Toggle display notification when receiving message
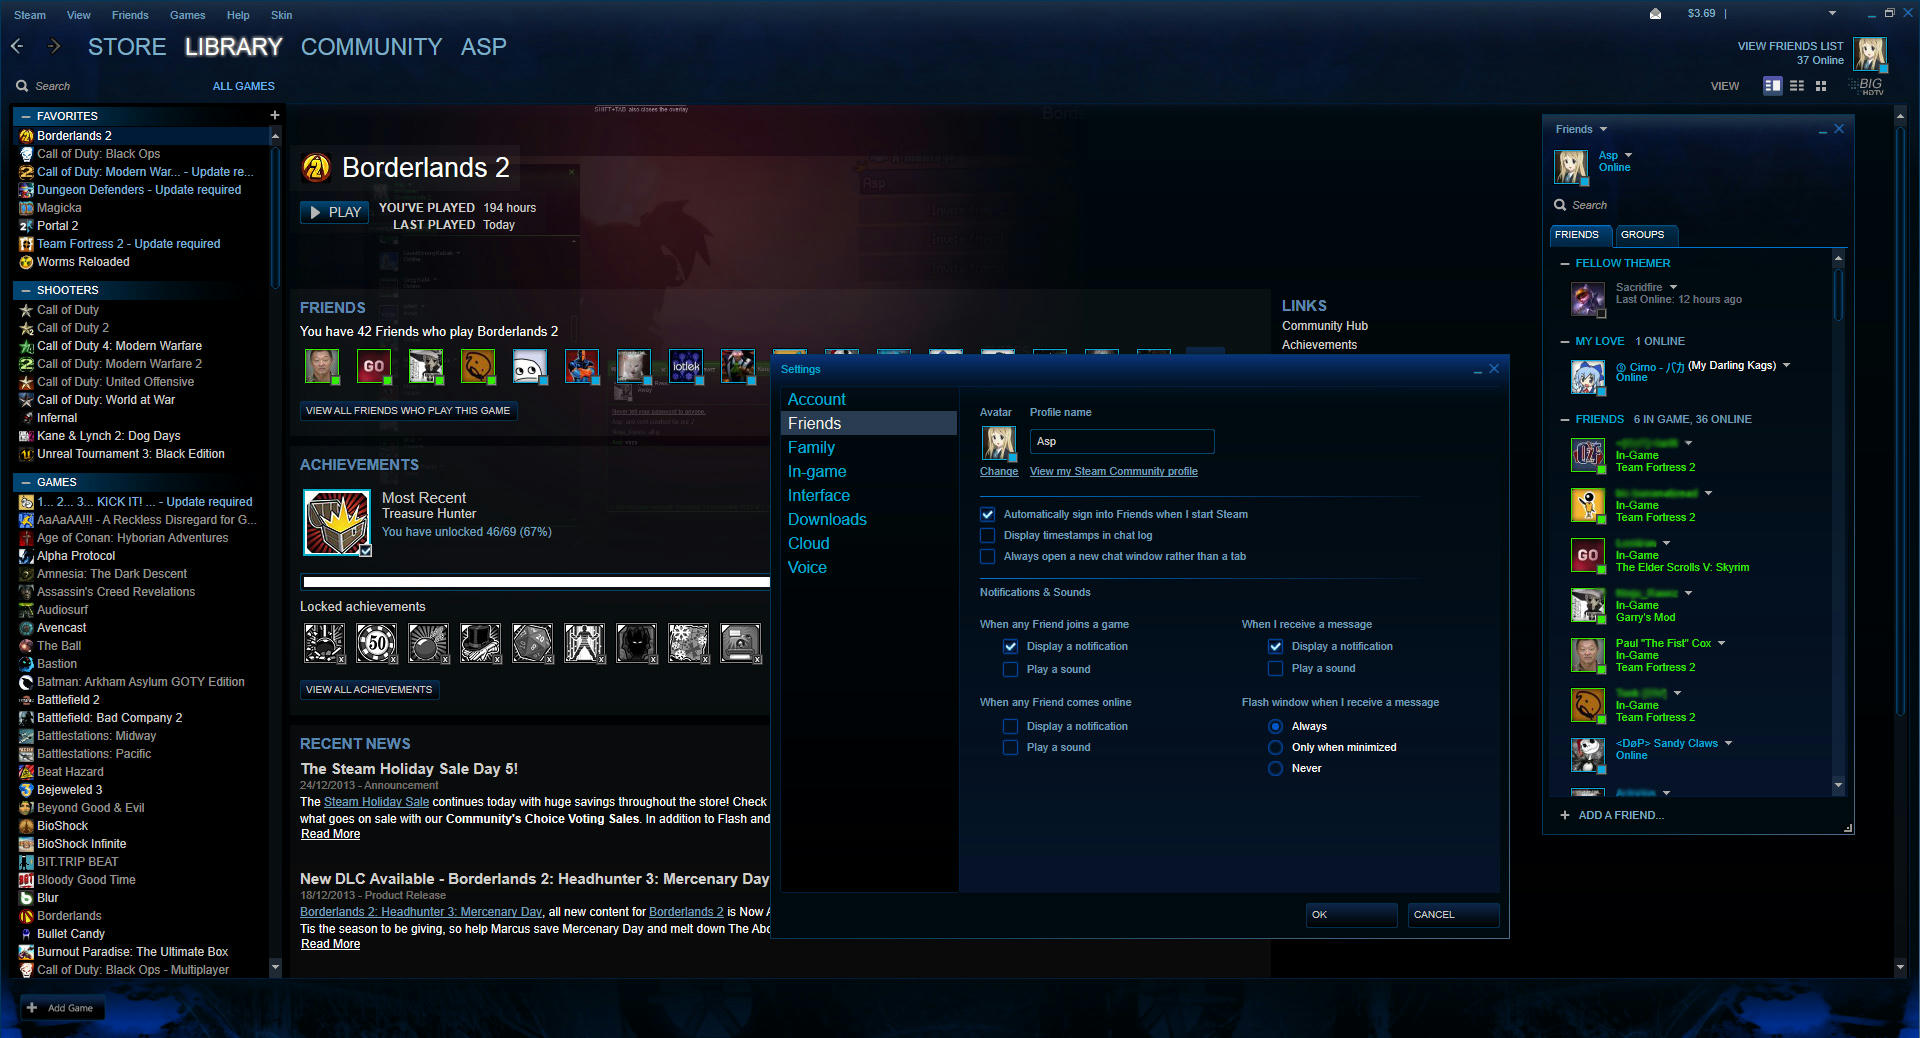 coord(1276,647)
